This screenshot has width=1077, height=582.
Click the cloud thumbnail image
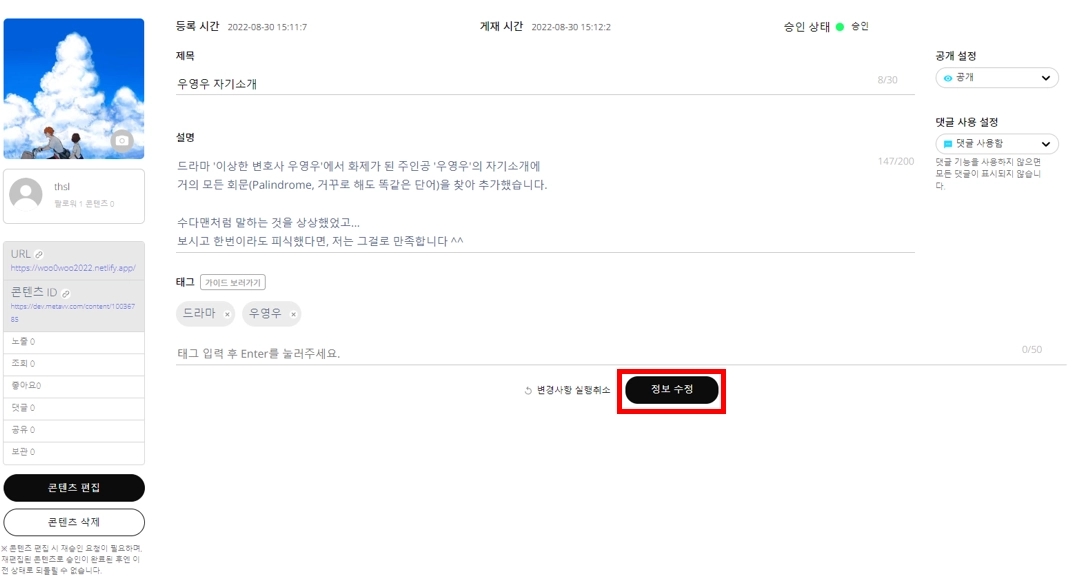pyautogui.click(x=74, y=89)
